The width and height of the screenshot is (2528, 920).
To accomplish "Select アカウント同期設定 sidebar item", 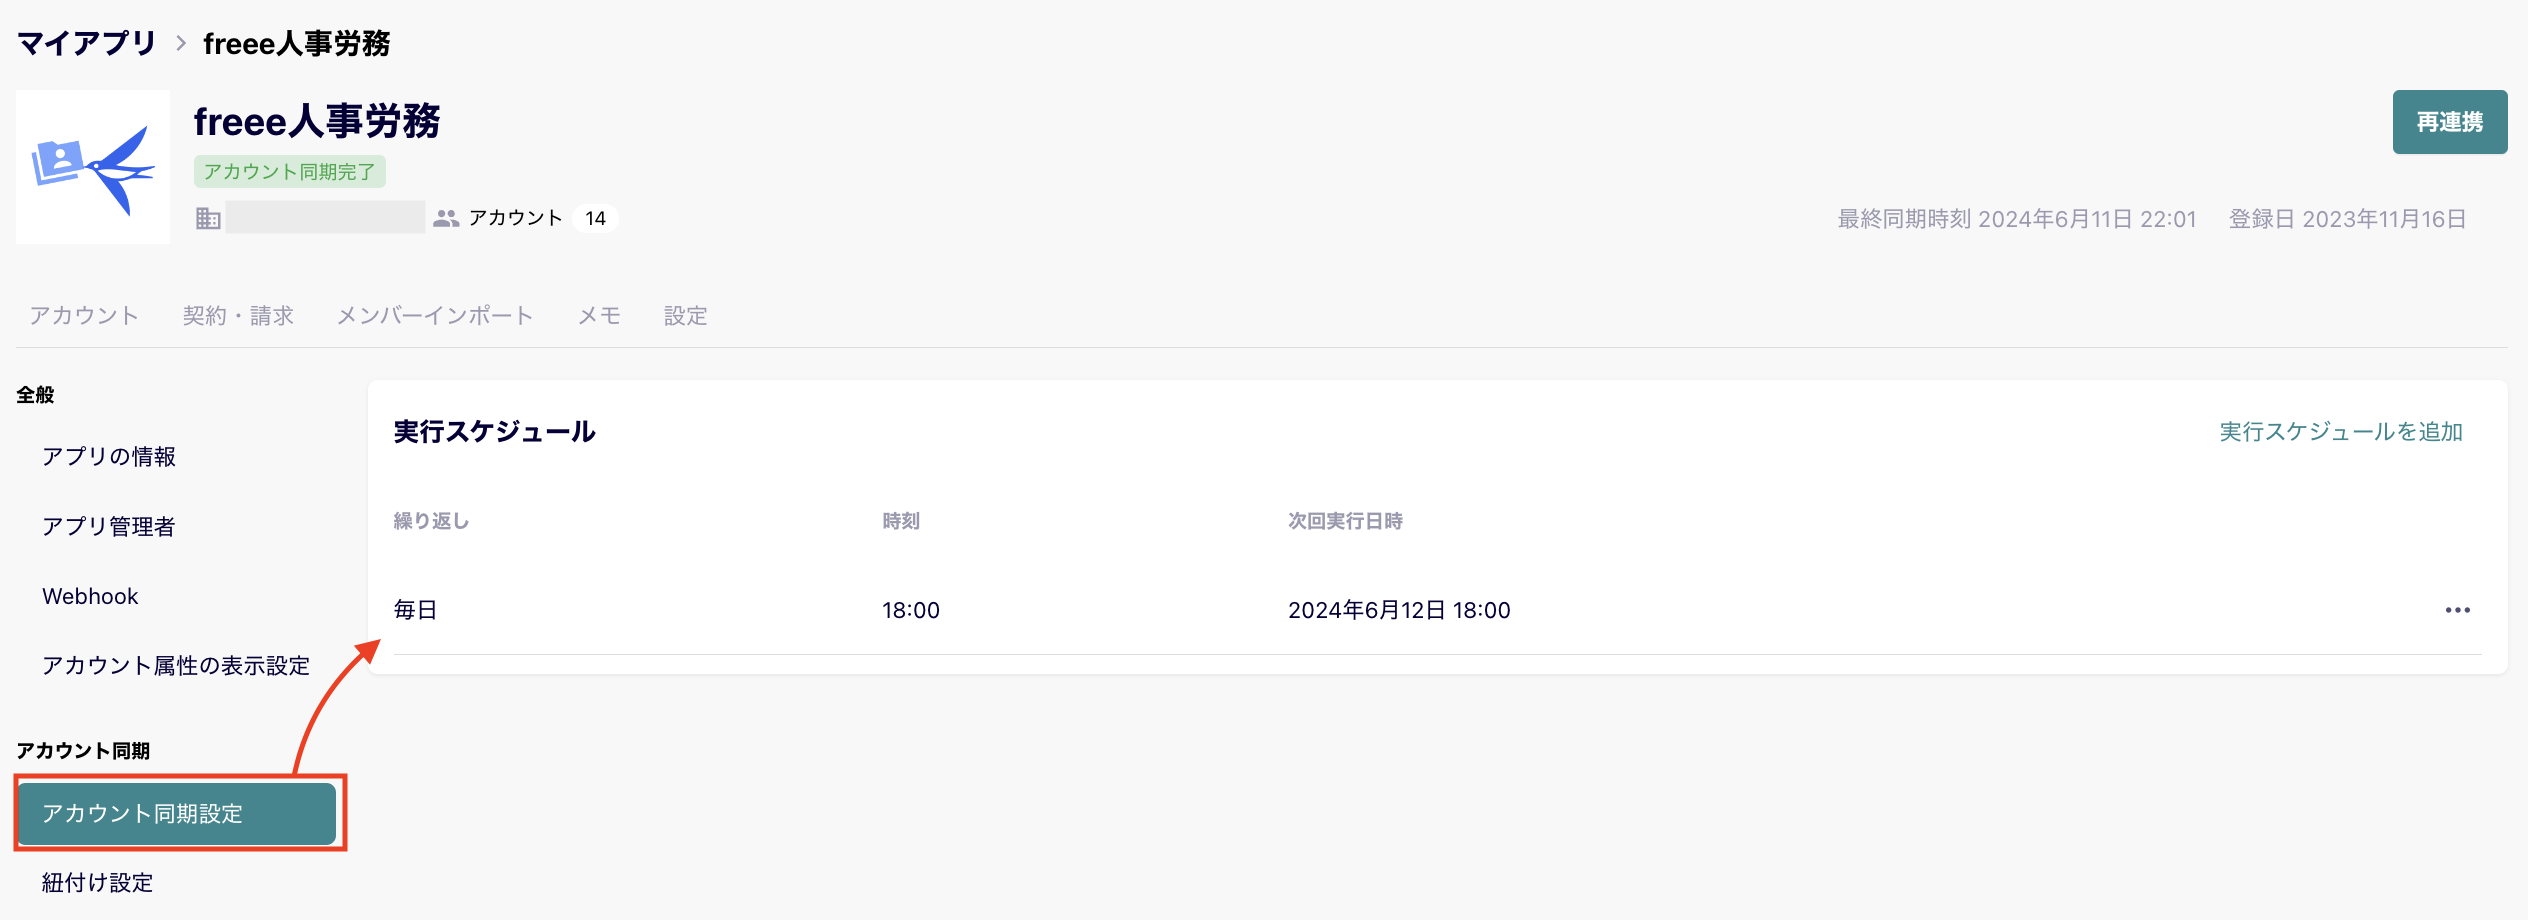I will (x=177, y=813).
